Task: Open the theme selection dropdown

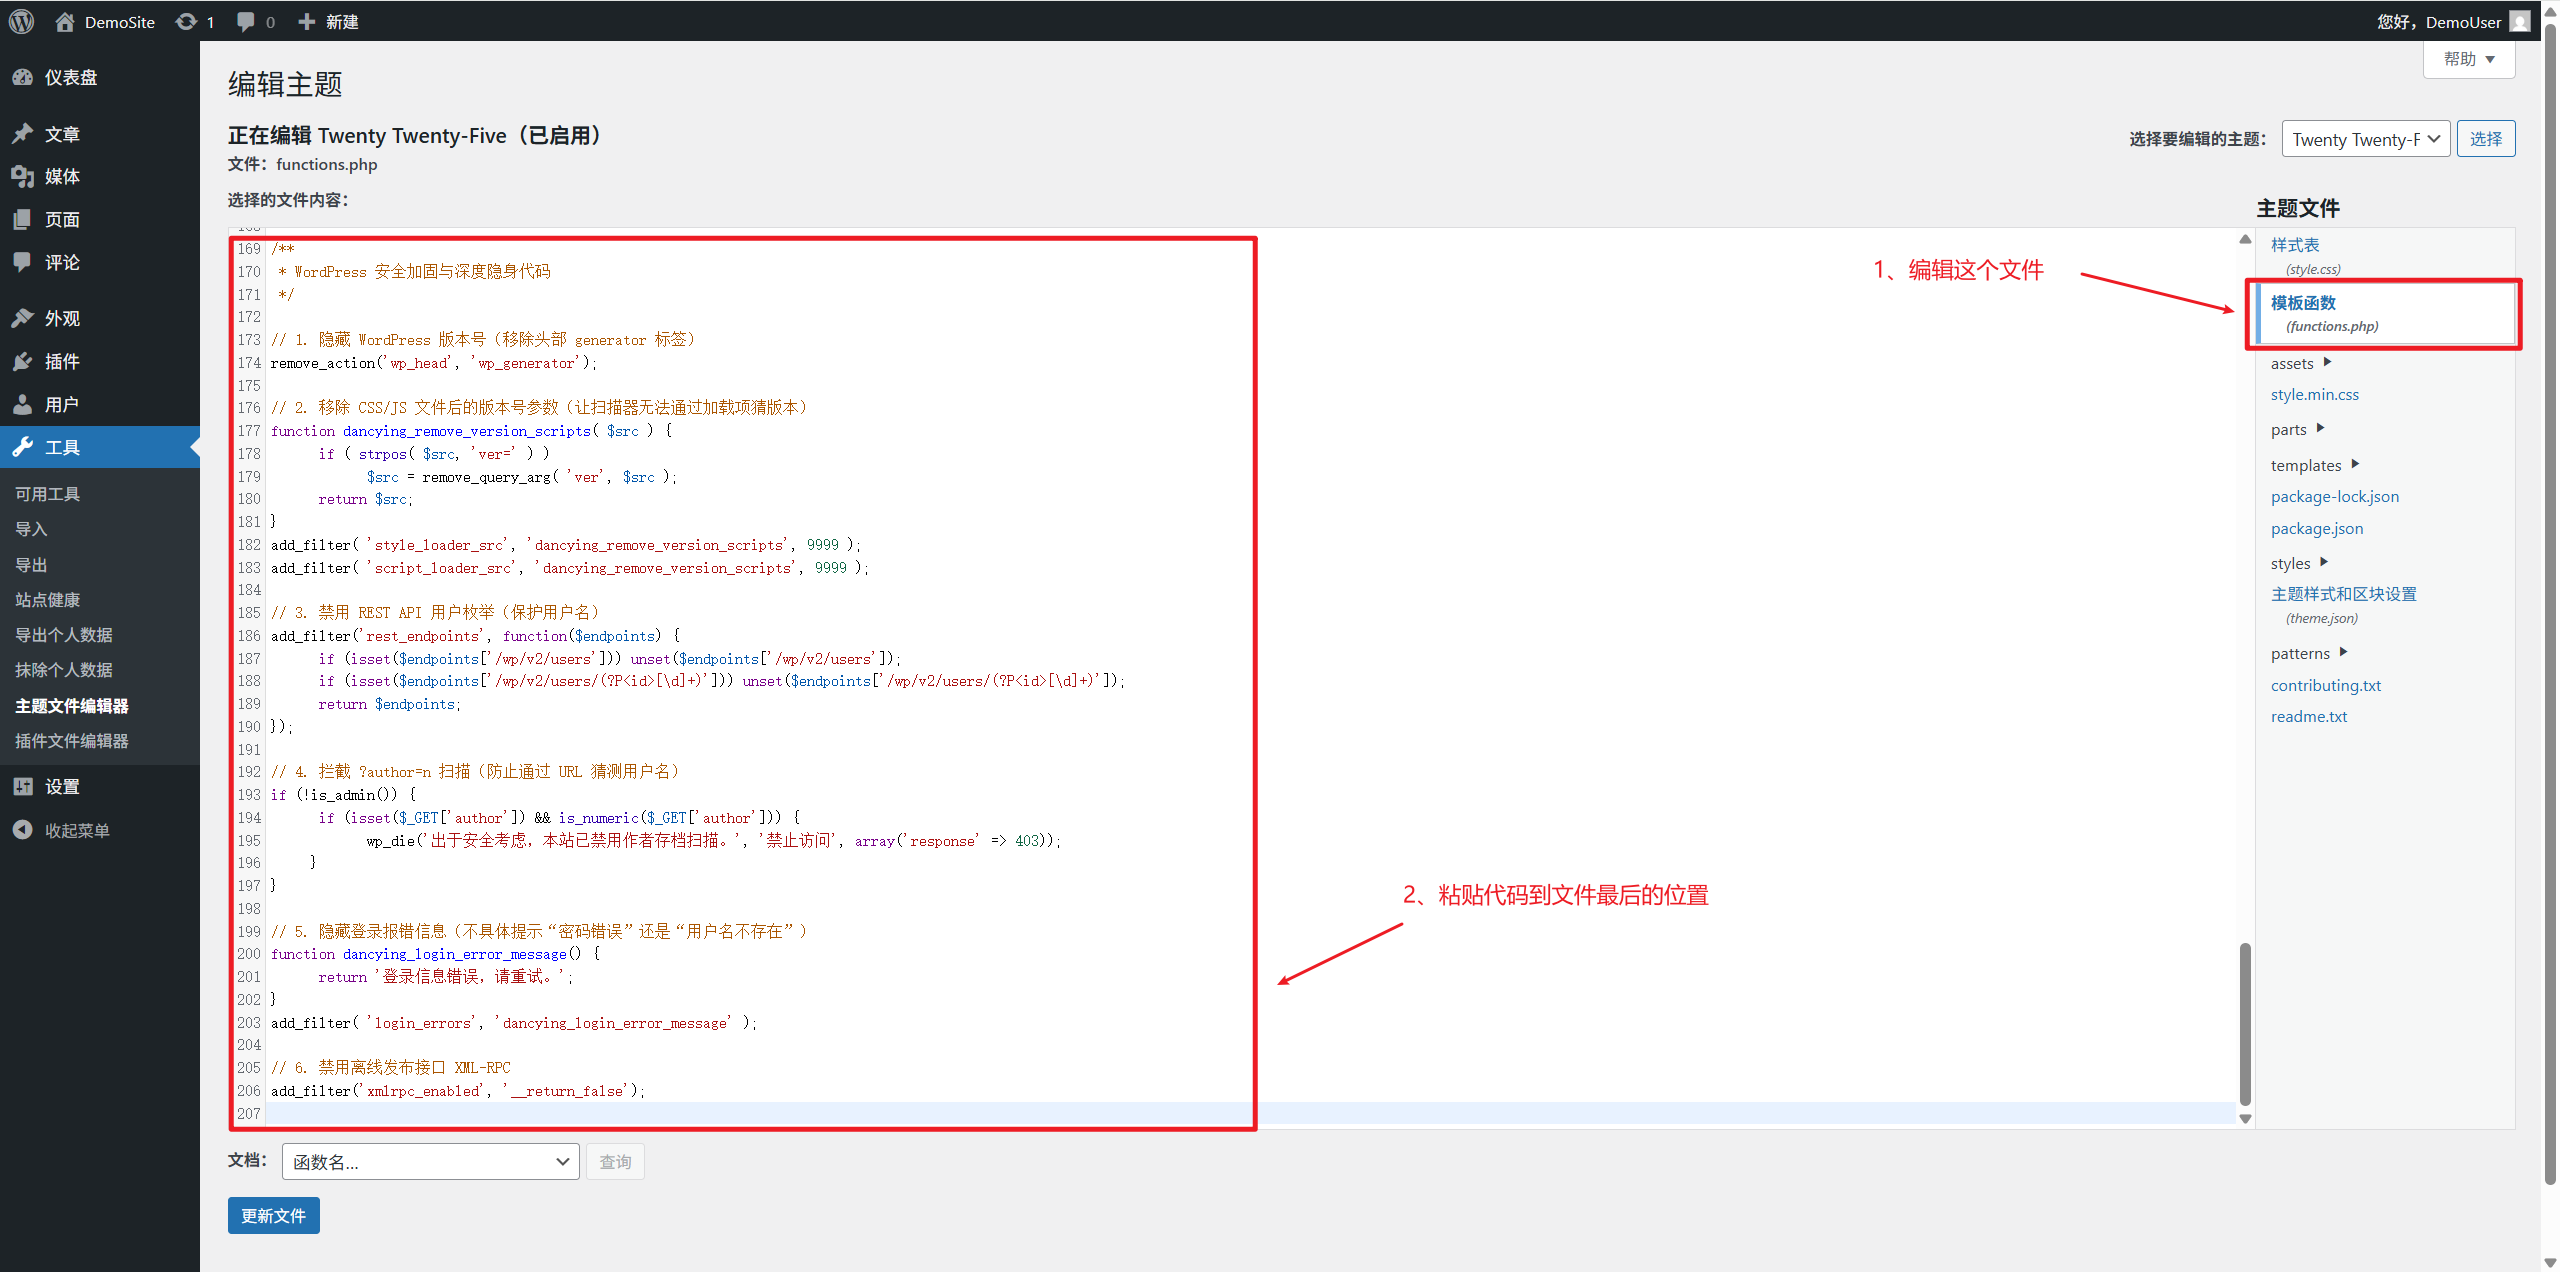Action: (2365, 139)
